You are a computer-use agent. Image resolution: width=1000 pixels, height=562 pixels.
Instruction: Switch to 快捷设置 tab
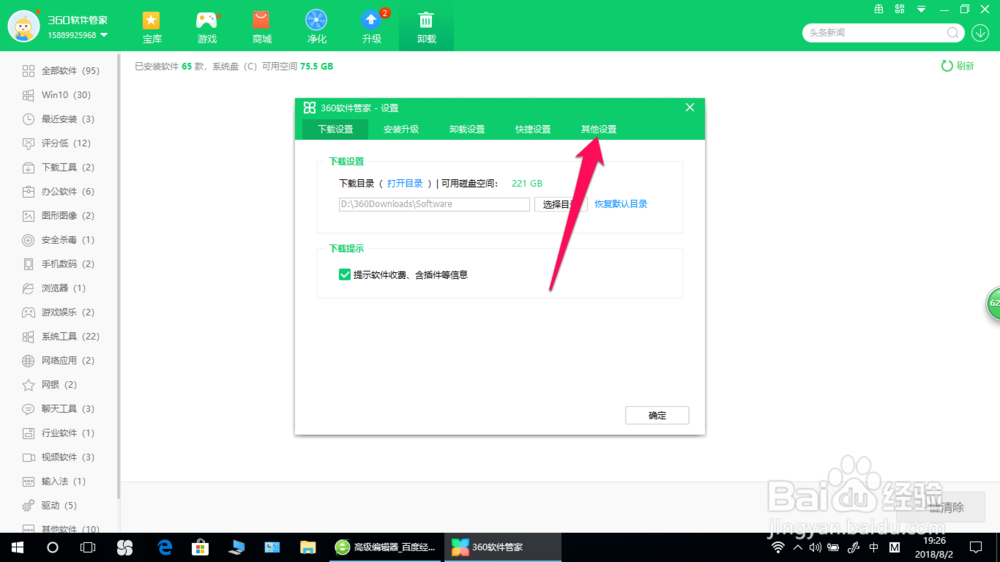pos(533,129)
